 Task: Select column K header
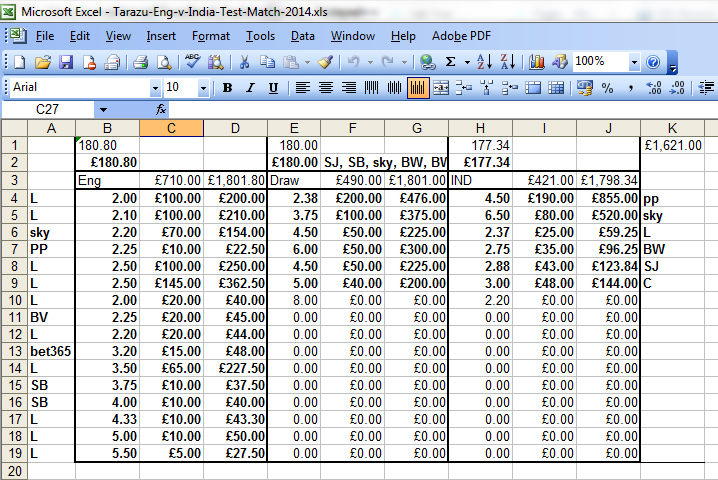[x=672, y=128]
